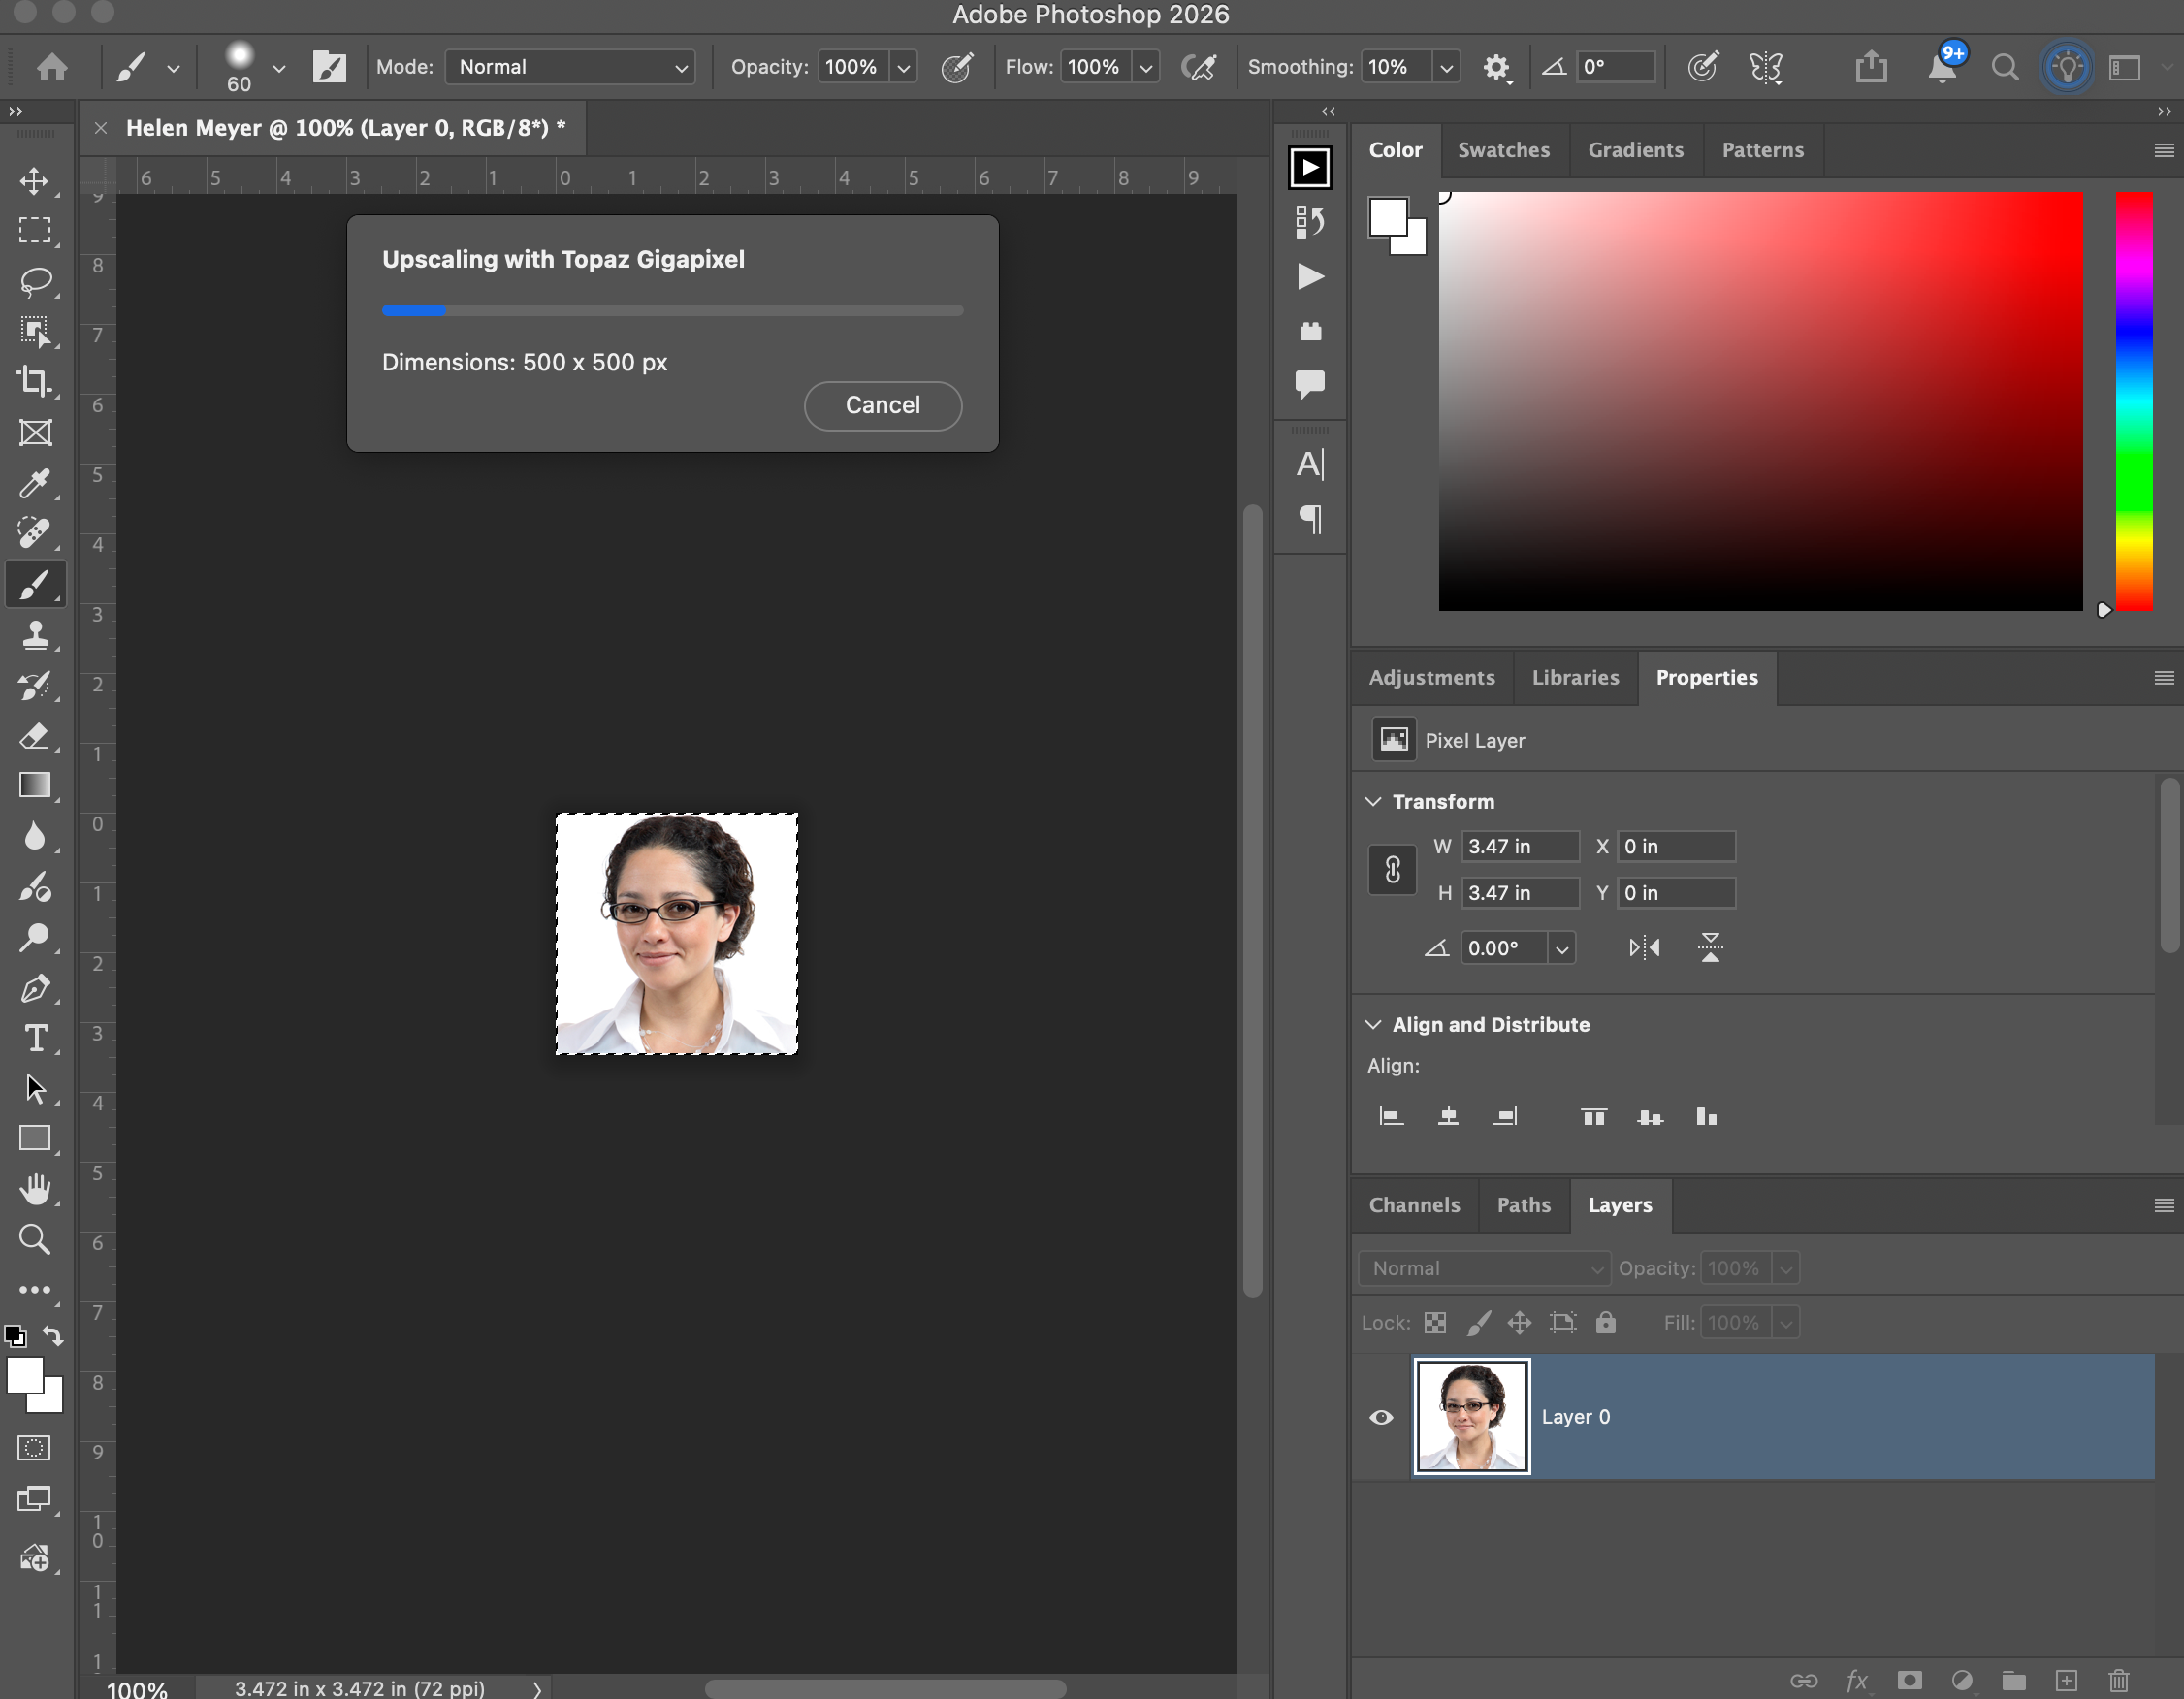Toggle the W/H aspect ratio link

[x=1392, y=869]
